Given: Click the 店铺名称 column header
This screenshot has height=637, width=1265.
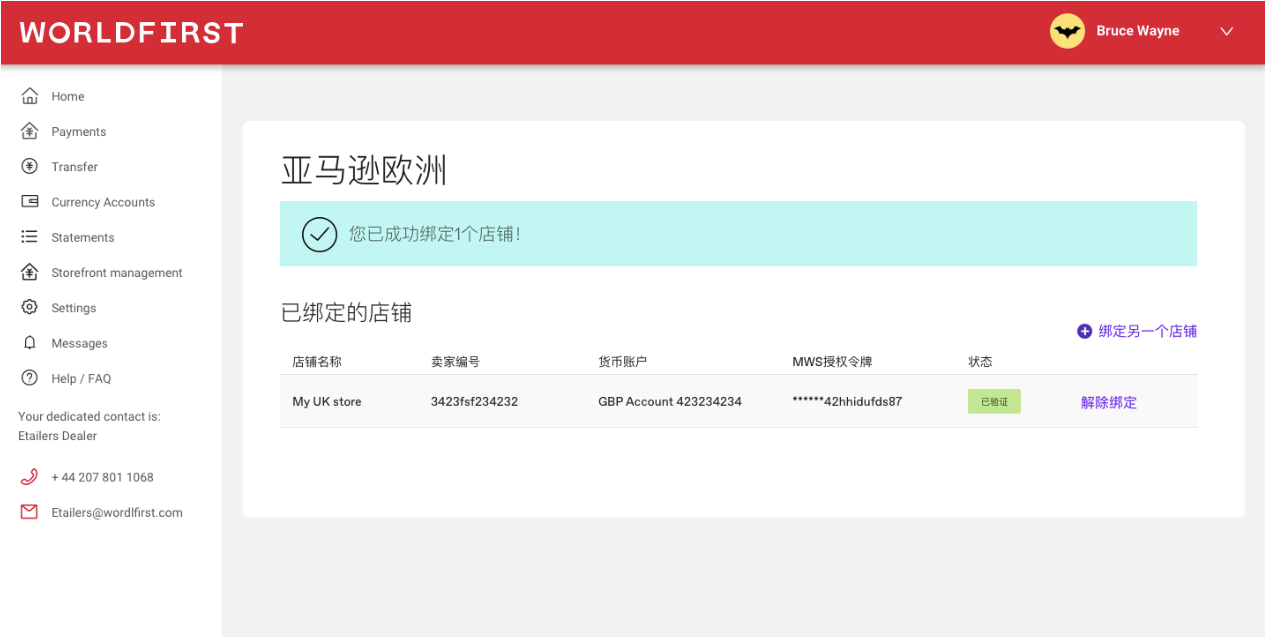Looking at the screenshot, I should (x=317, y=361).
